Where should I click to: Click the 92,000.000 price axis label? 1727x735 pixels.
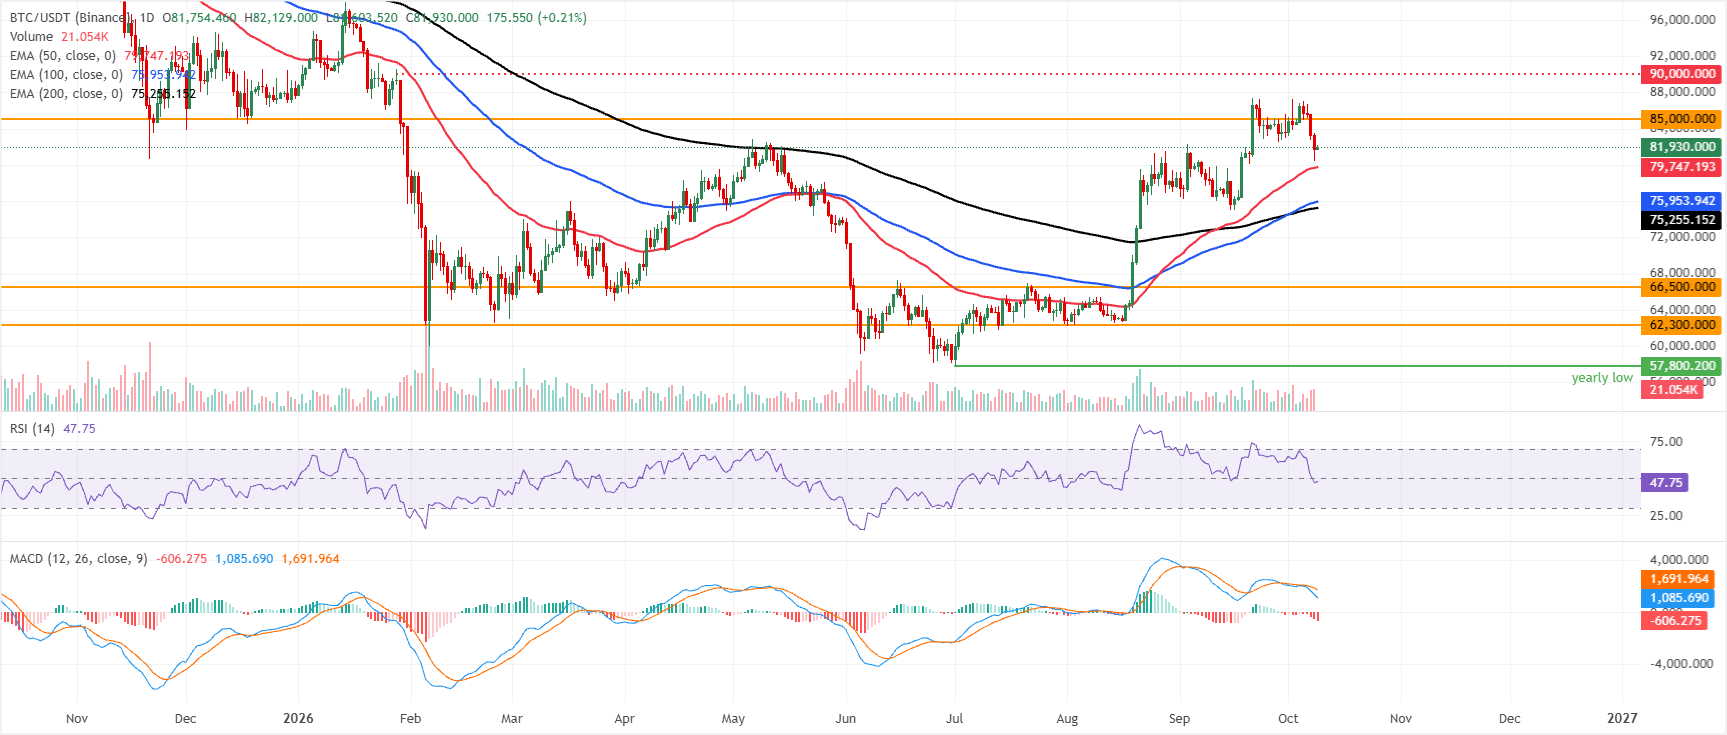coord(1683,56)
